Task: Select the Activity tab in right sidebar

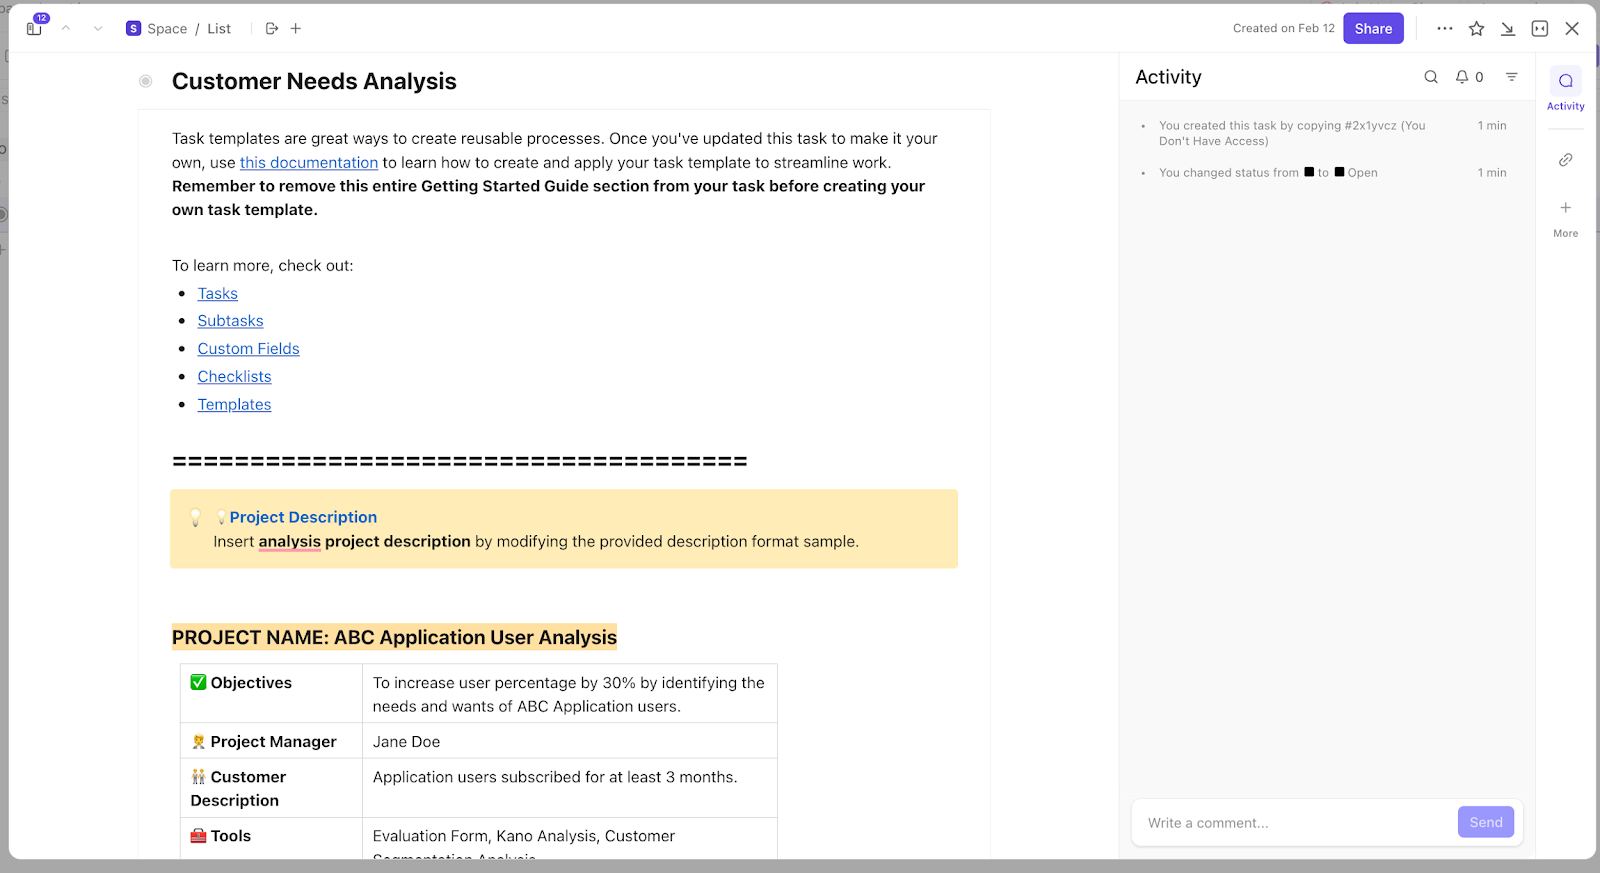Action: point(1566,88)
